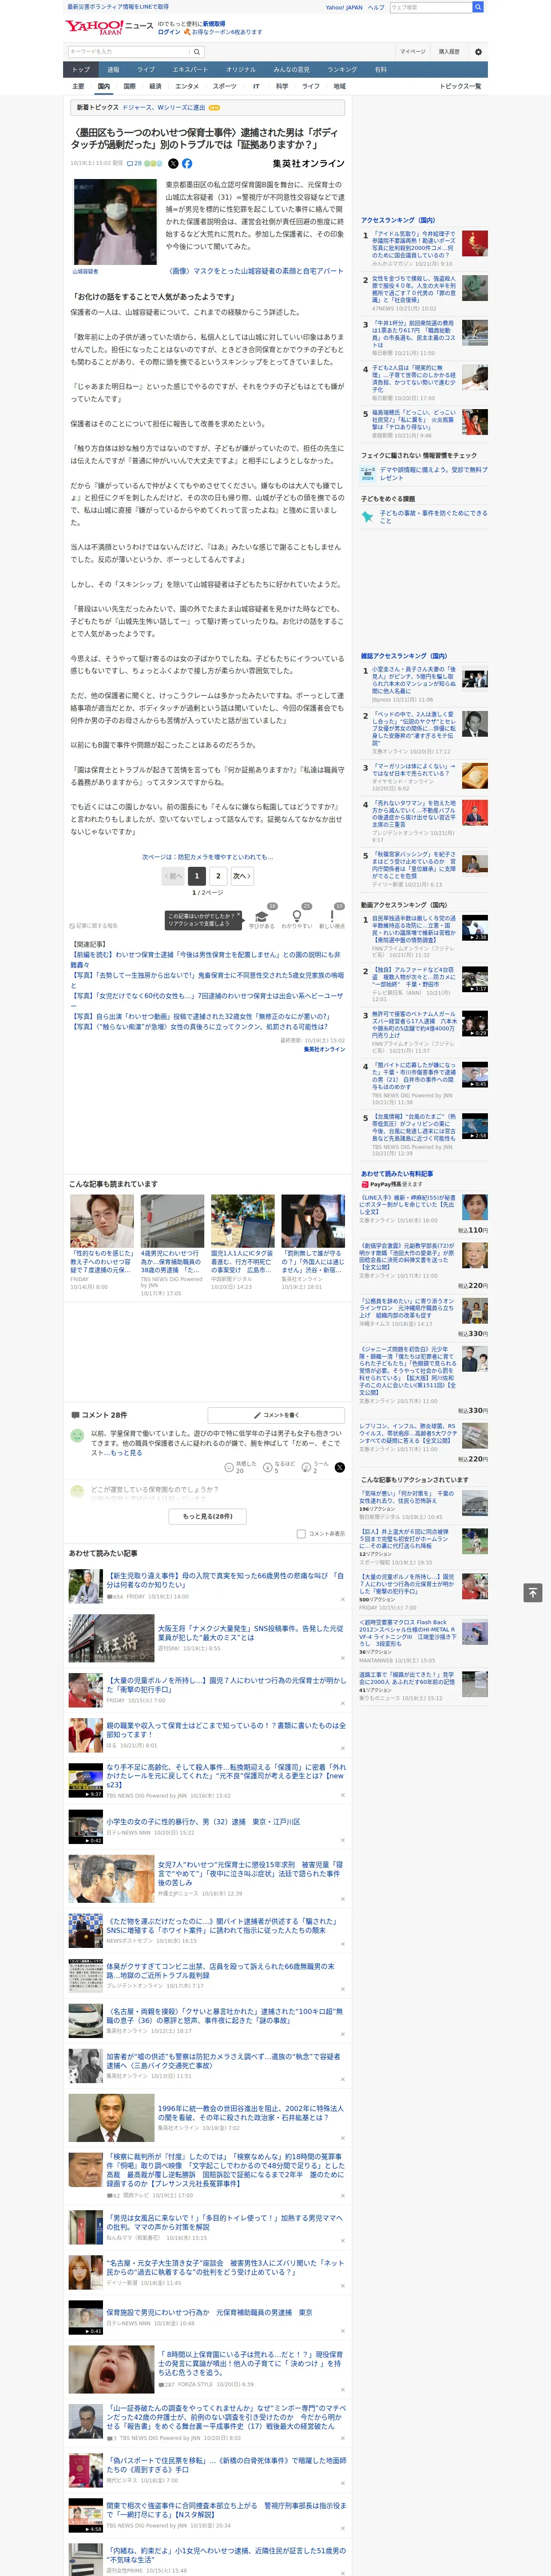
Task: Open the コメント 28件 speech bubble heading
Action: 99,1415
